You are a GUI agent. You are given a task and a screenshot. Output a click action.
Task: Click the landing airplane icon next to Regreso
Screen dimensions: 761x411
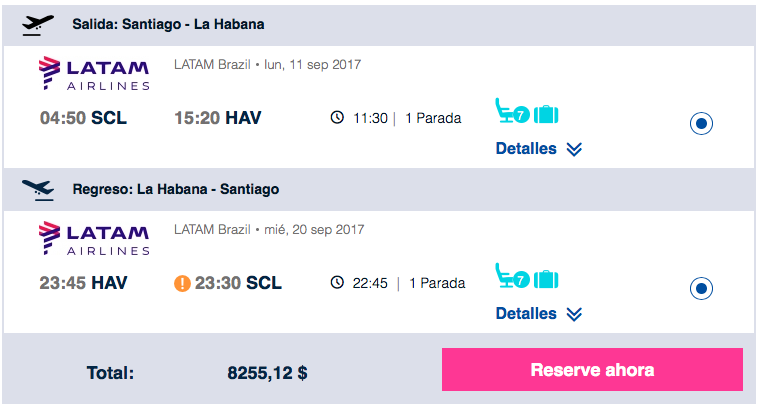[38, 190]
